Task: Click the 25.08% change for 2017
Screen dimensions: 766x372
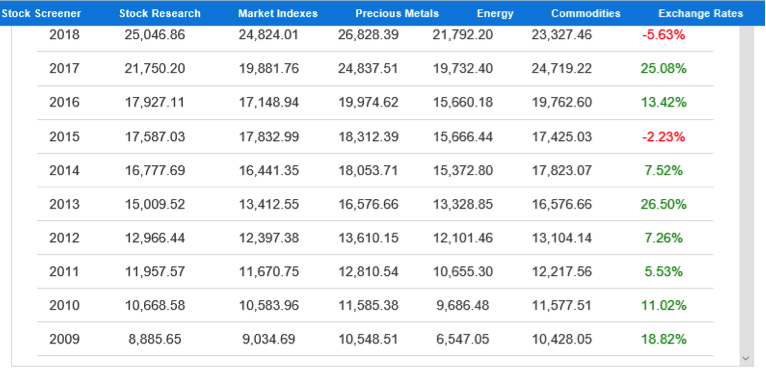Action: tap(663, 68)
